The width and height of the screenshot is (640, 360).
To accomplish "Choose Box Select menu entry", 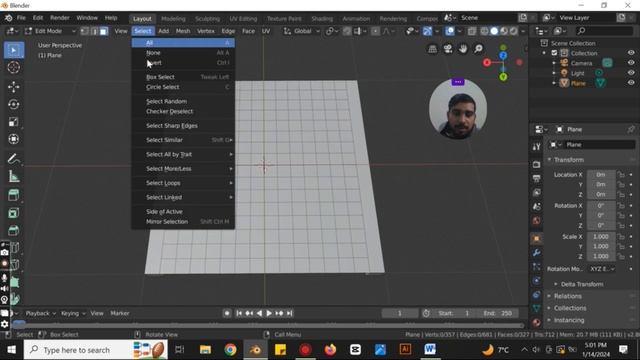I will (x=183, y=77).
